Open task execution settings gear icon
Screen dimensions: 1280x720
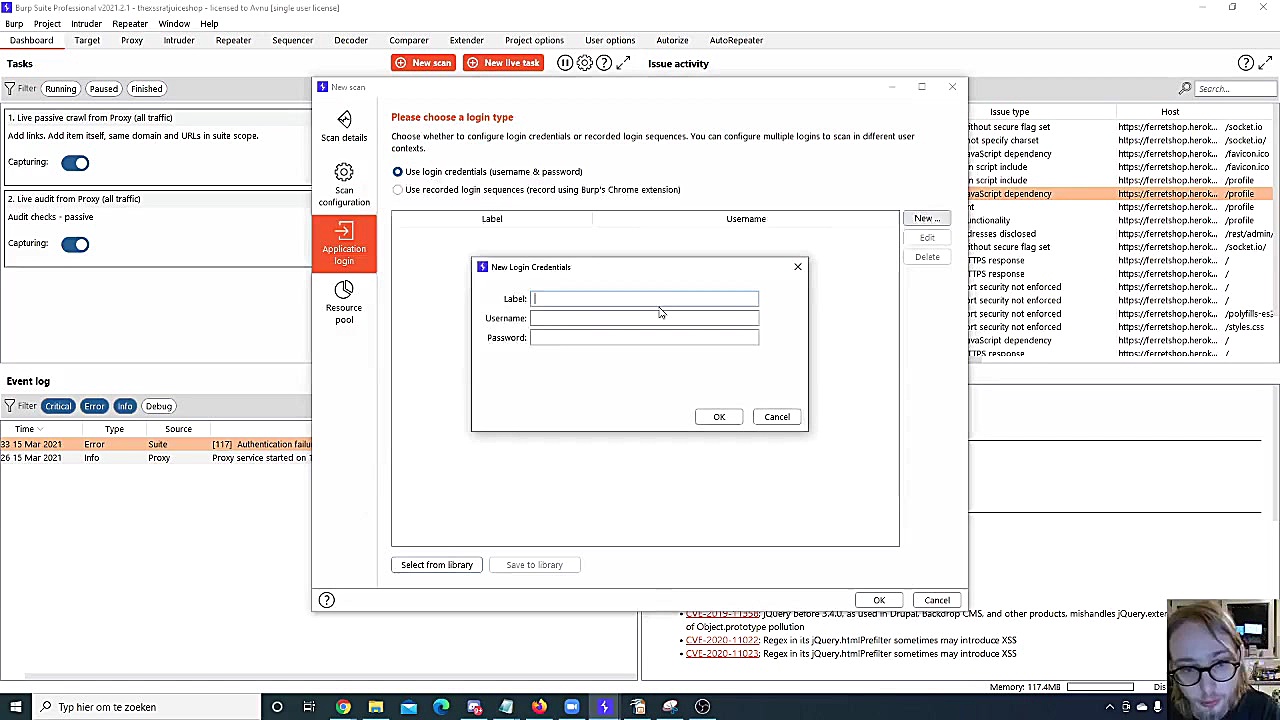[585, 63]
